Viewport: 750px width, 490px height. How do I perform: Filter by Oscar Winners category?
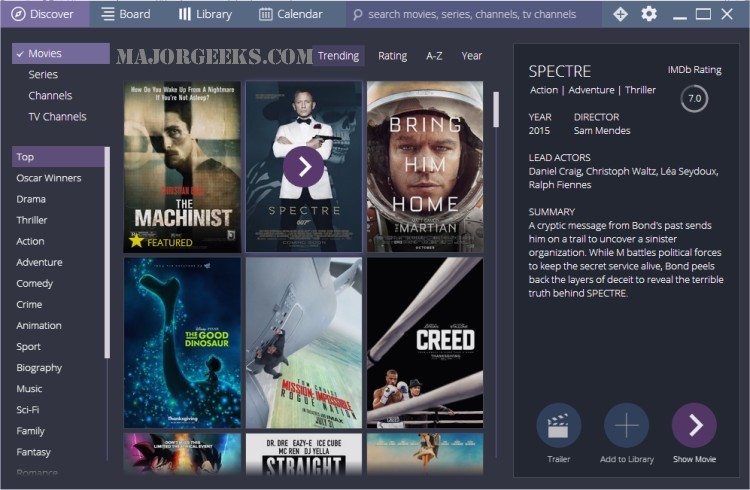pyautogui.click(x=49, y=178)
